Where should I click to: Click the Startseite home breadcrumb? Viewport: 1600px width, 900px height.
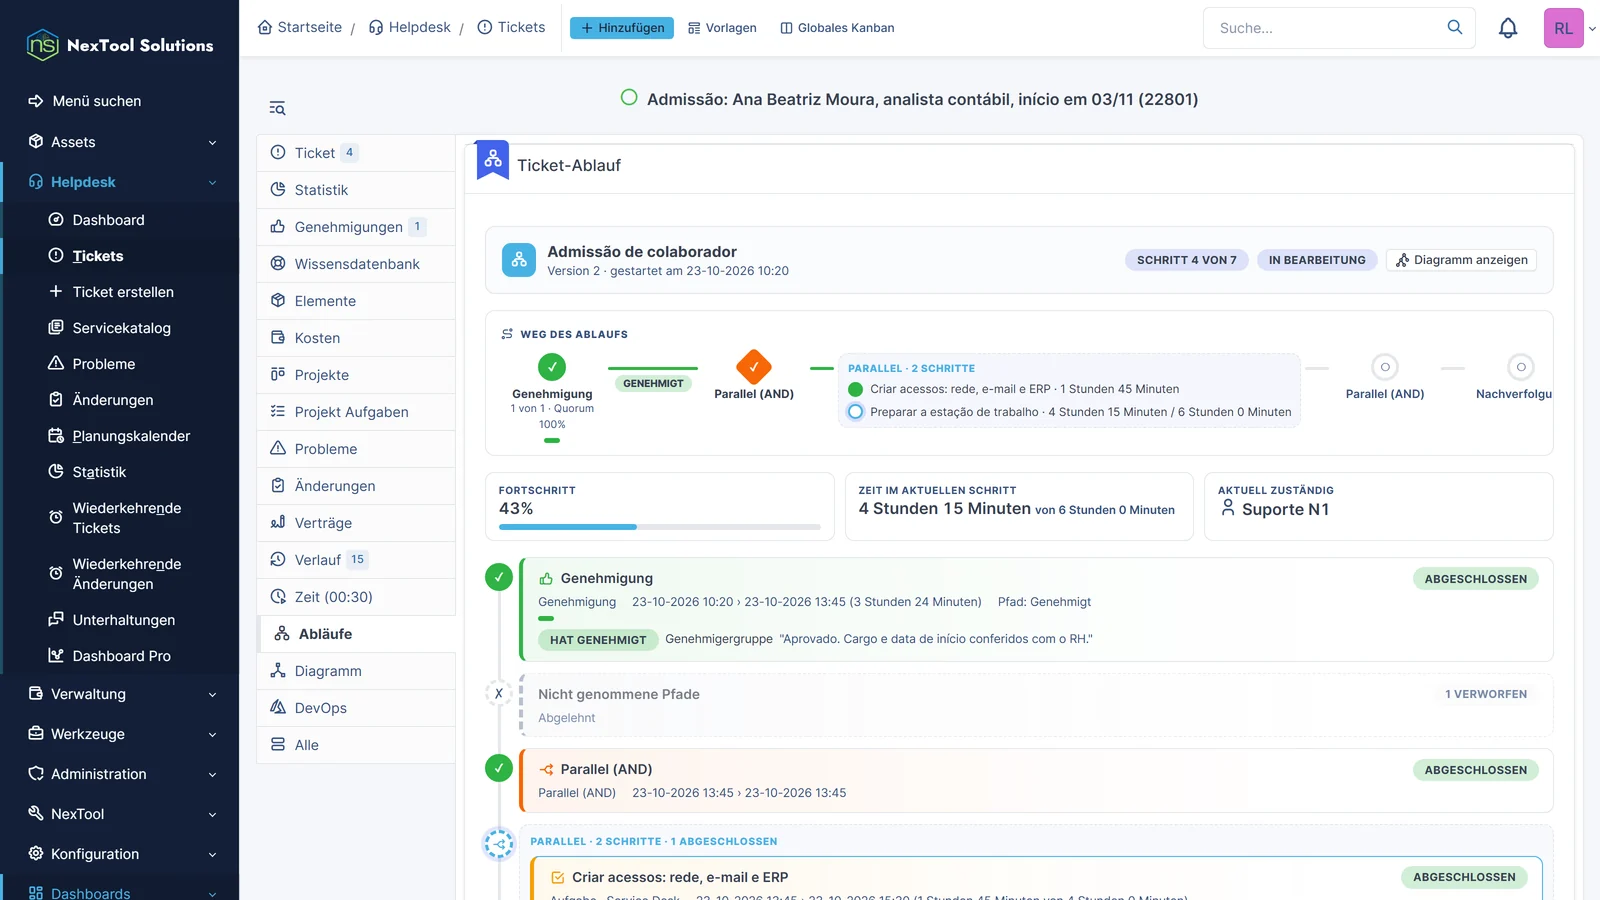300,27
